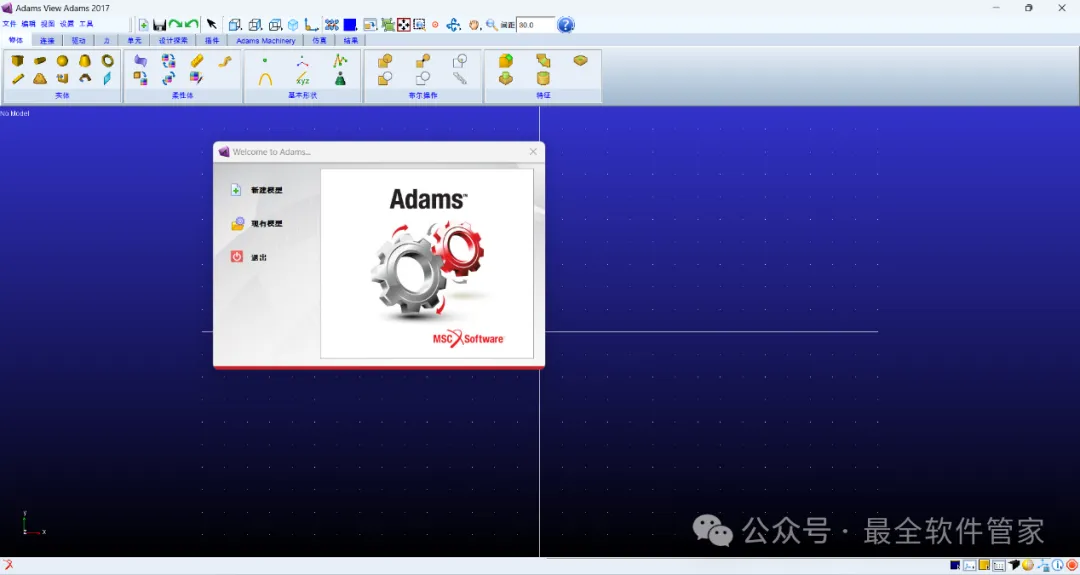Click the xyz marker tool
The height and width of the screenshot is (575, 1080).
(x=302, y=79)
